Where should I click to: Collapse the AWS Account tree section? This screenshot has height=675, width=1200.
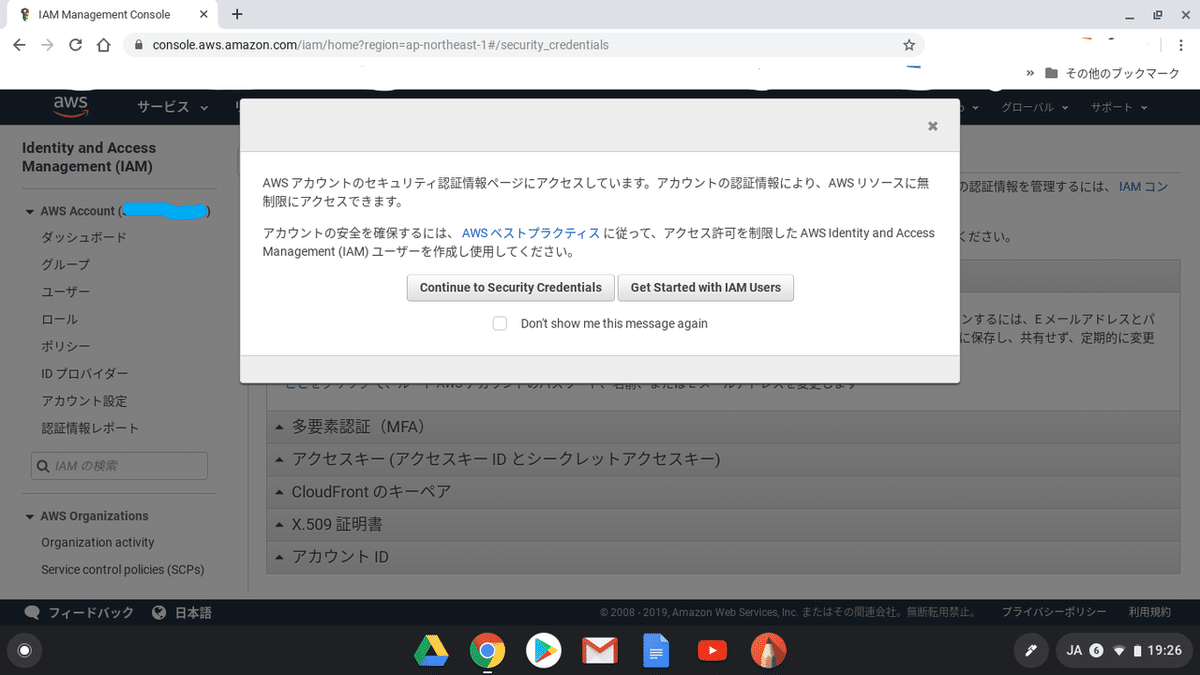pos(30,211)
